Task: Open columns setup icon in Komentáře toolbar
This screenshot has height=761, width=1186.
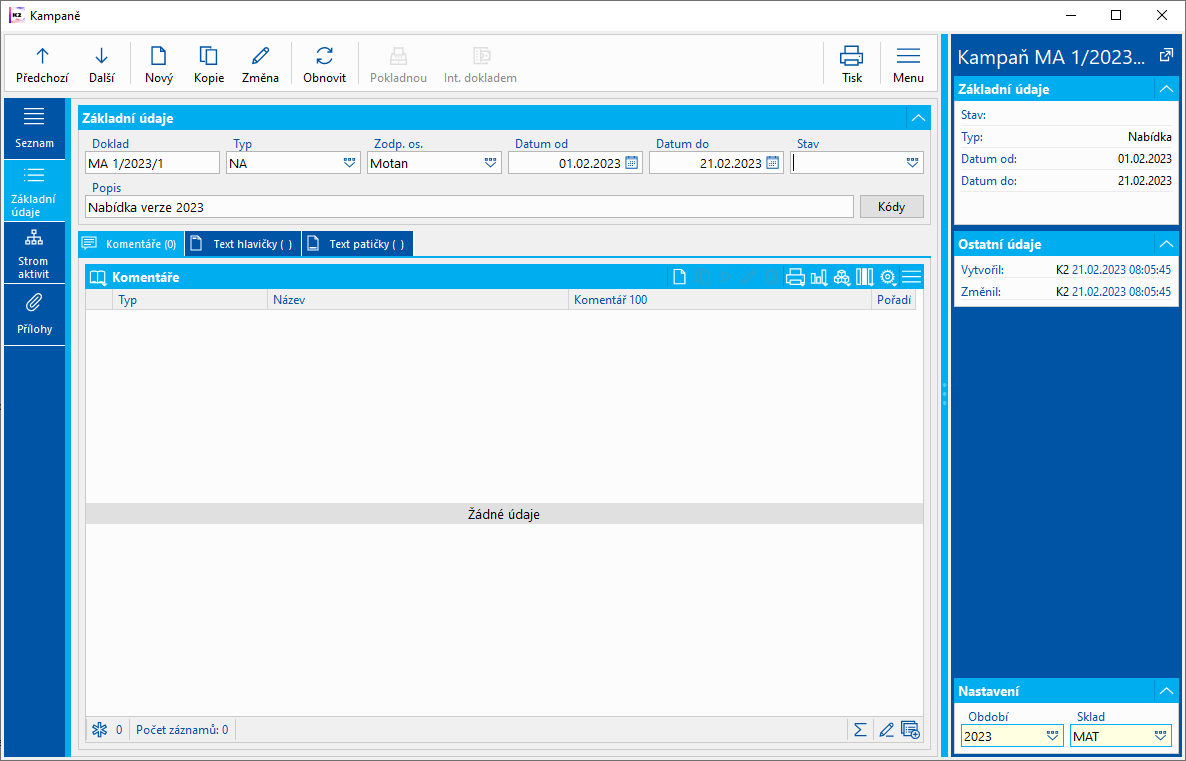Action: pyautogui.click(x=865, y=278)
